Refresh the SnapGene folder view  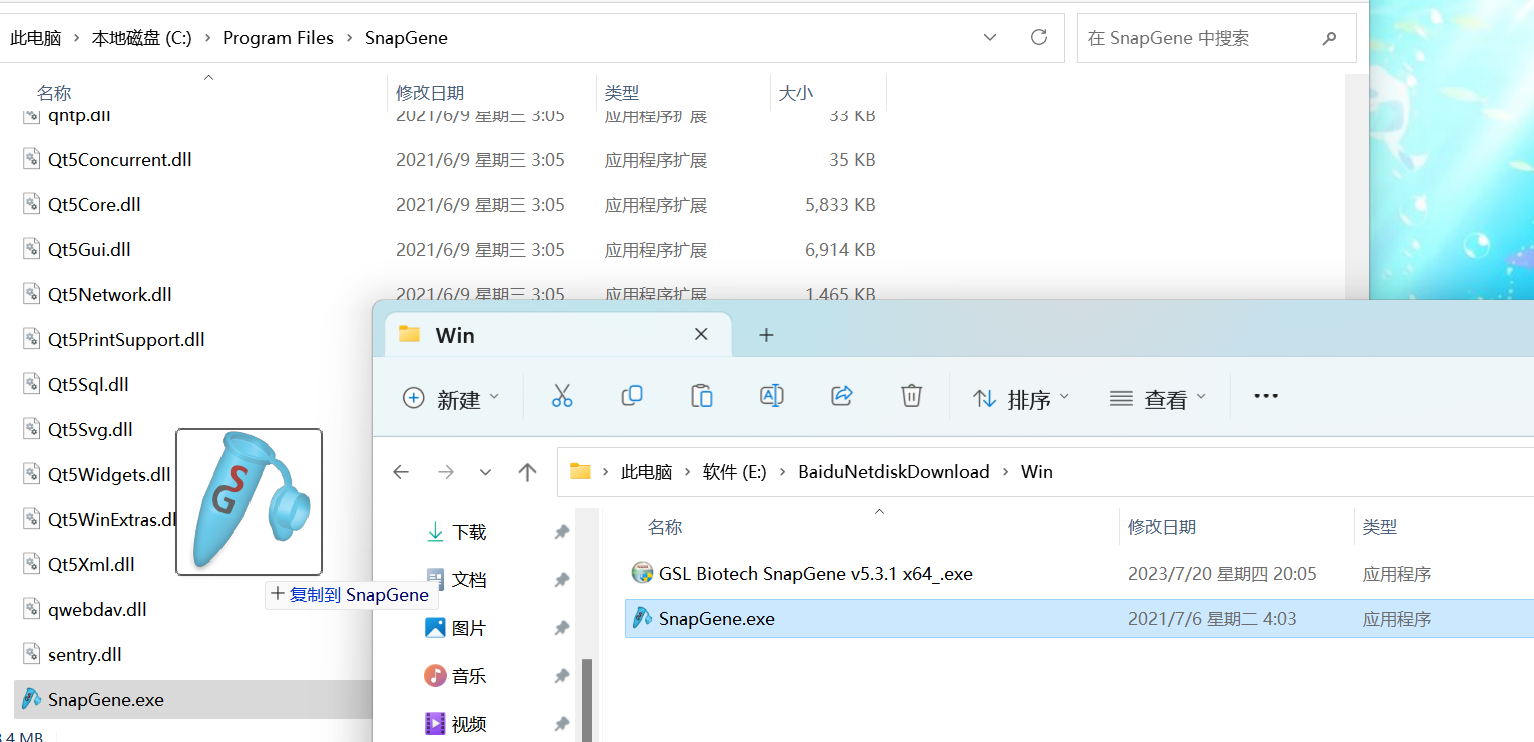[1039, 38]
